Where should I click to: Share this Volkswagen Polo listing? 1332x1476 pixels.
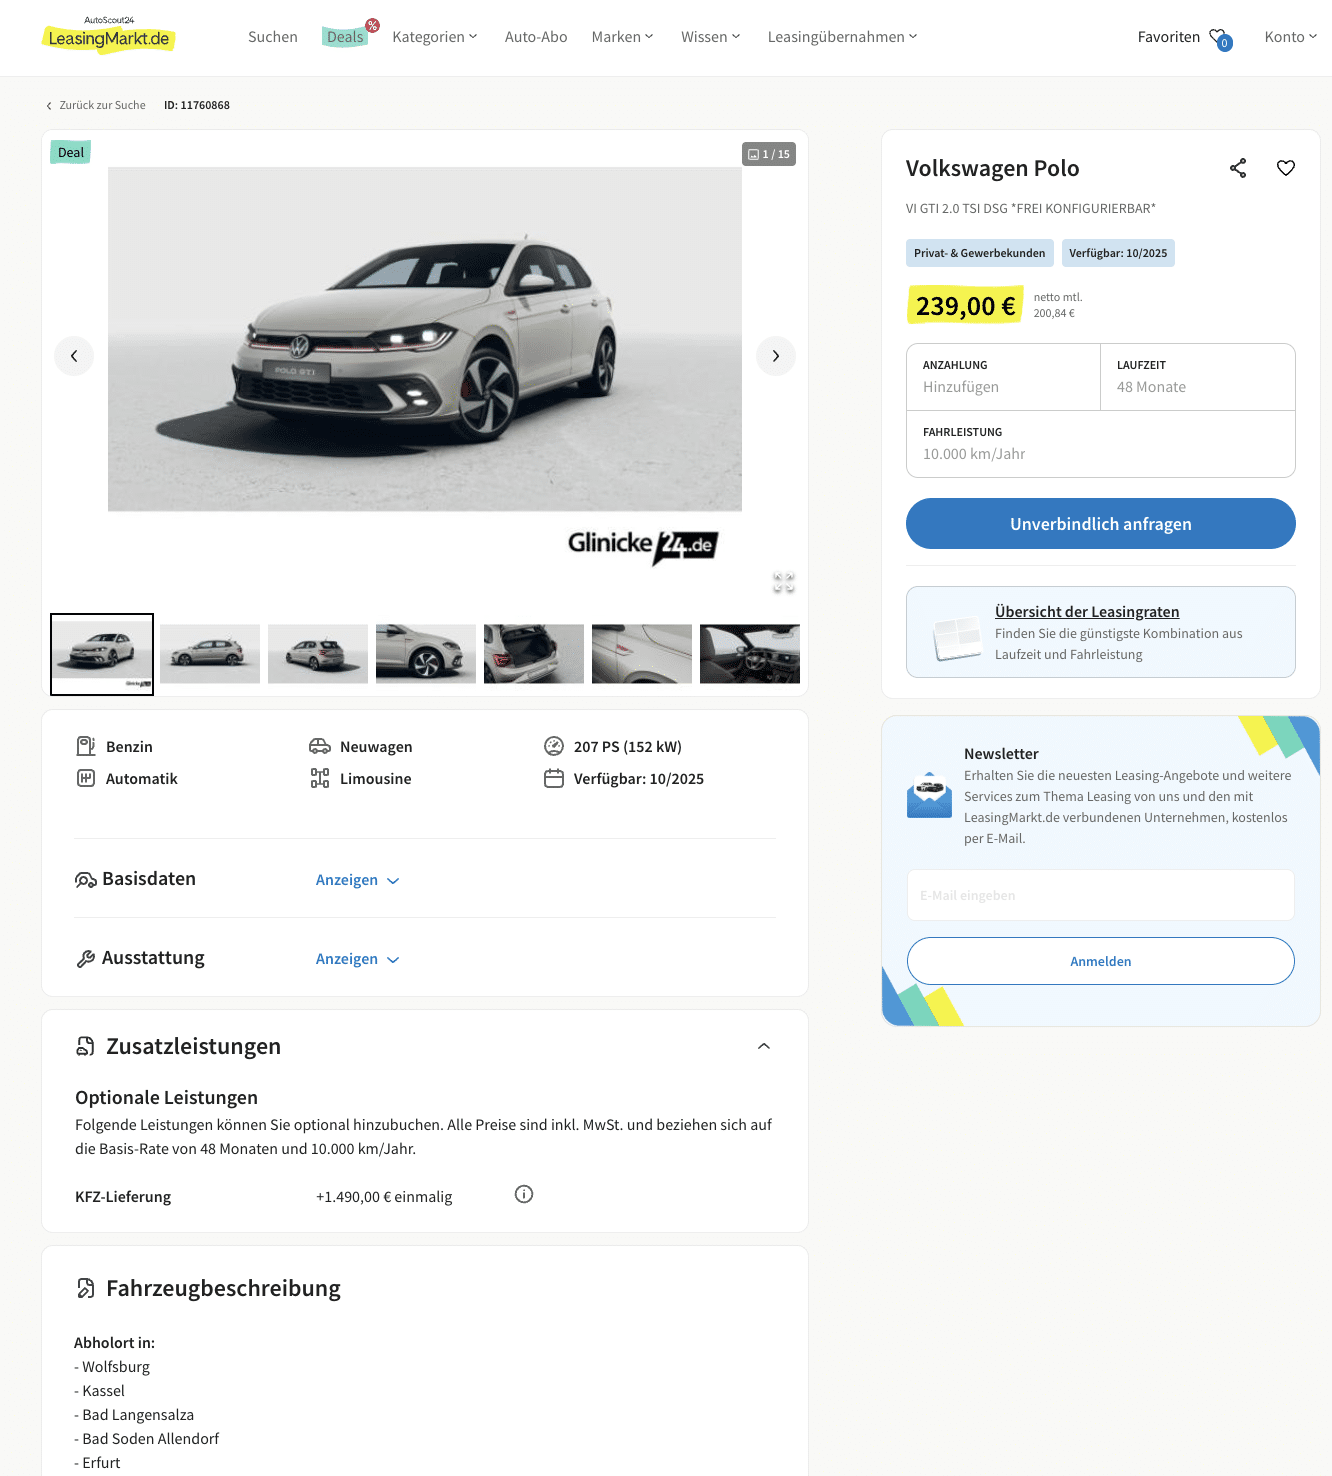pos(1238,168)
